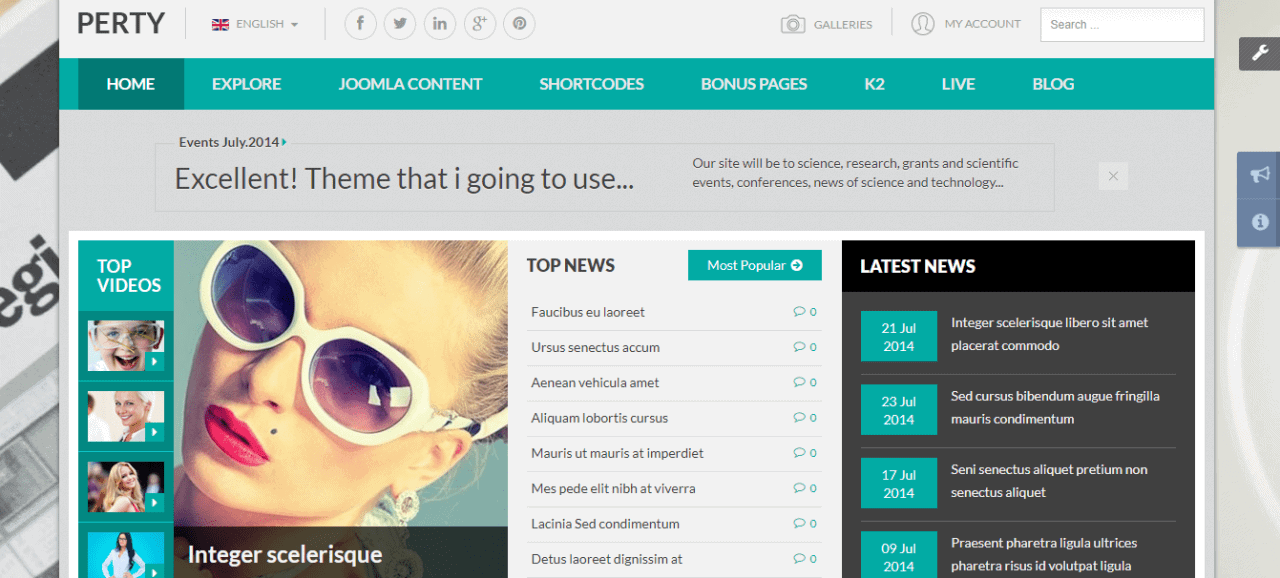
Task: Select the 09 Jul 2014 date badge
Action: coord(899,555)
